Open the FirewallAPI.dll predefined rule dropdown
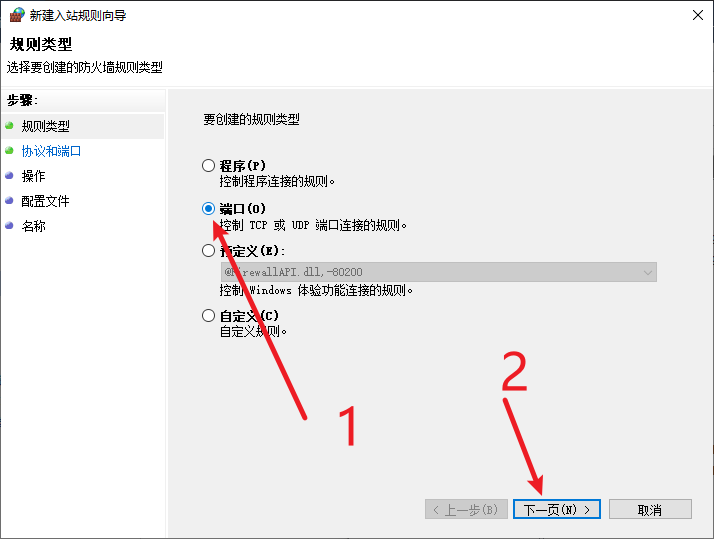The width and height of the screenshot is (714, 539). click(439, 272)
